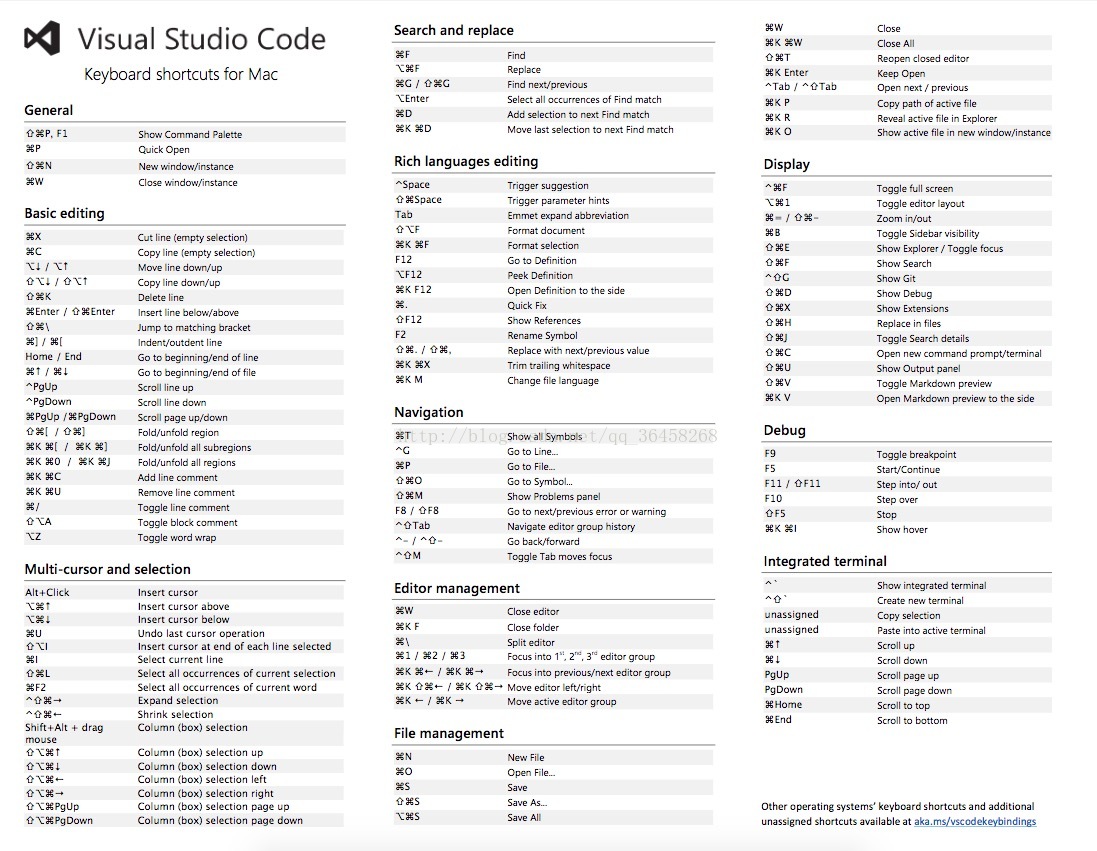The width and height of the screenshot is (1097, 851).
Task: Click the 'Search and replace' heading
Action: tap(453, 30)
